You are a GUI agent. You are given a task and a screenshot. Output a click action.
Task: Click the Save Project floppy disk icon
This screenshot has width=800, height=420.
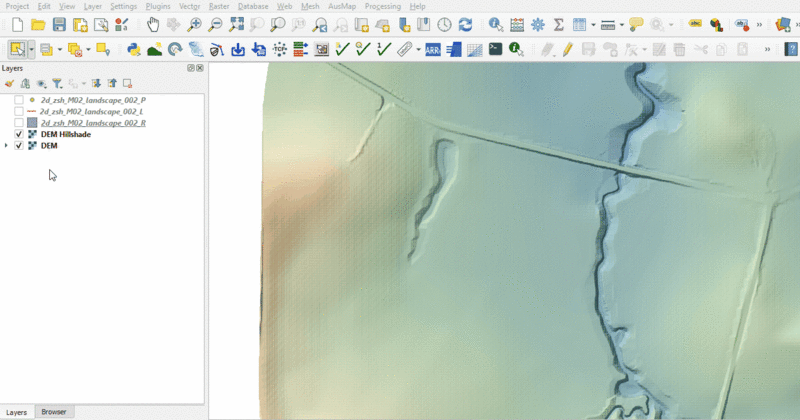click(59, 25)
